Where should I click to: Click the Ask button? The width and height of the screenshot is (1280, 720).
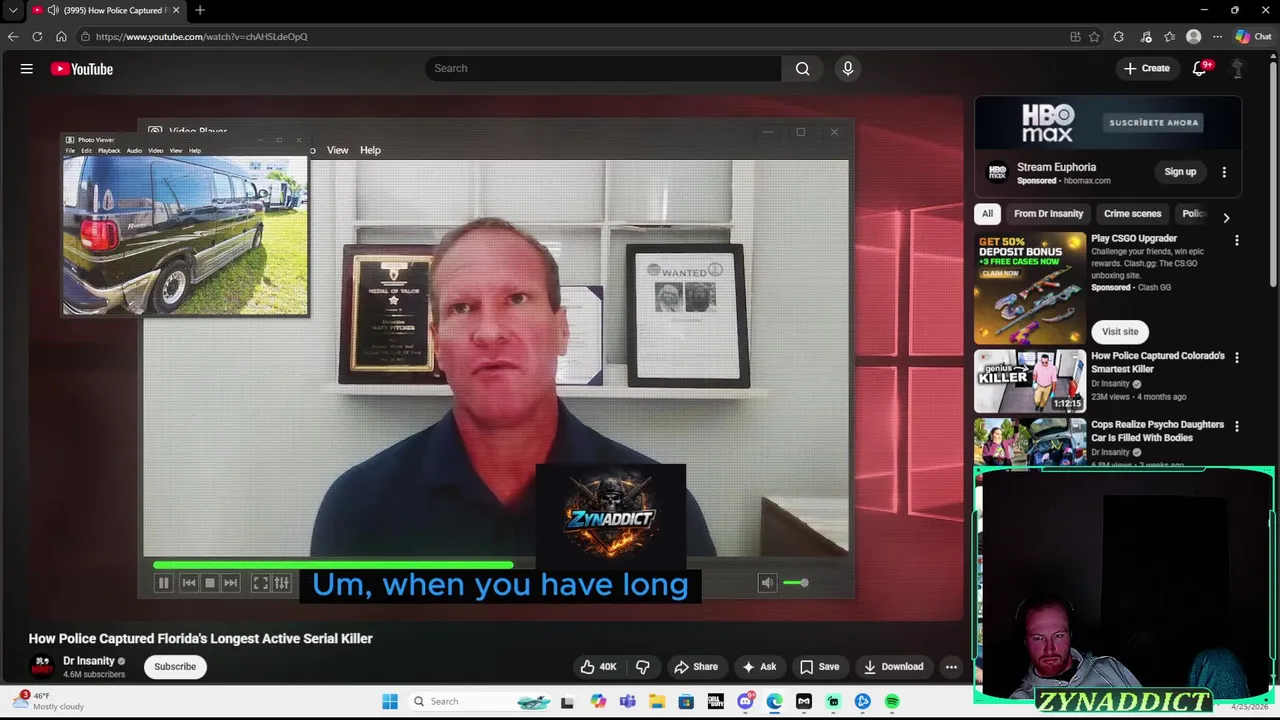point(759,667)
